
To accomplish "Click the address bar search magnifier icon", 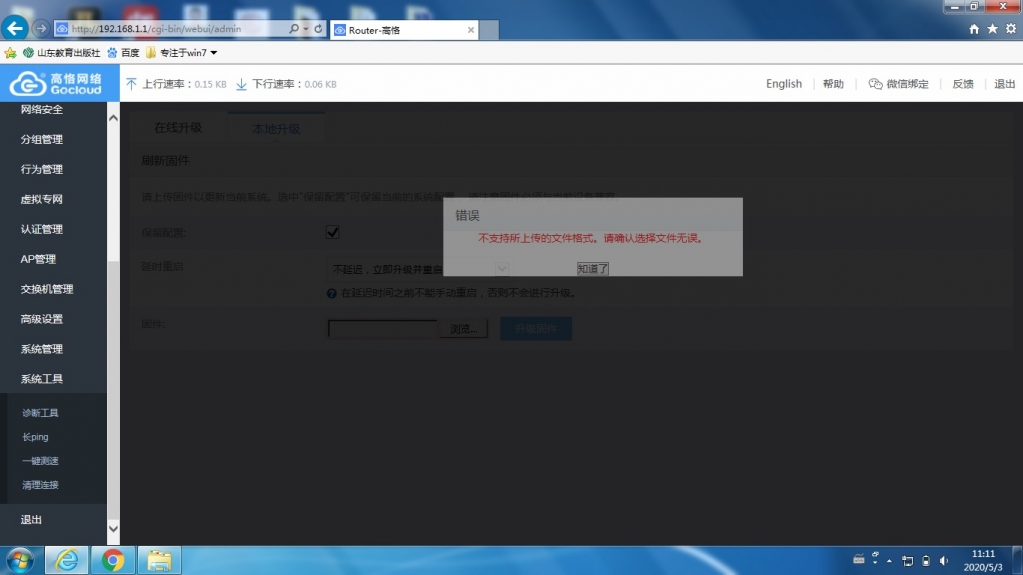I will pyautogui.click(x=294, y=29).
